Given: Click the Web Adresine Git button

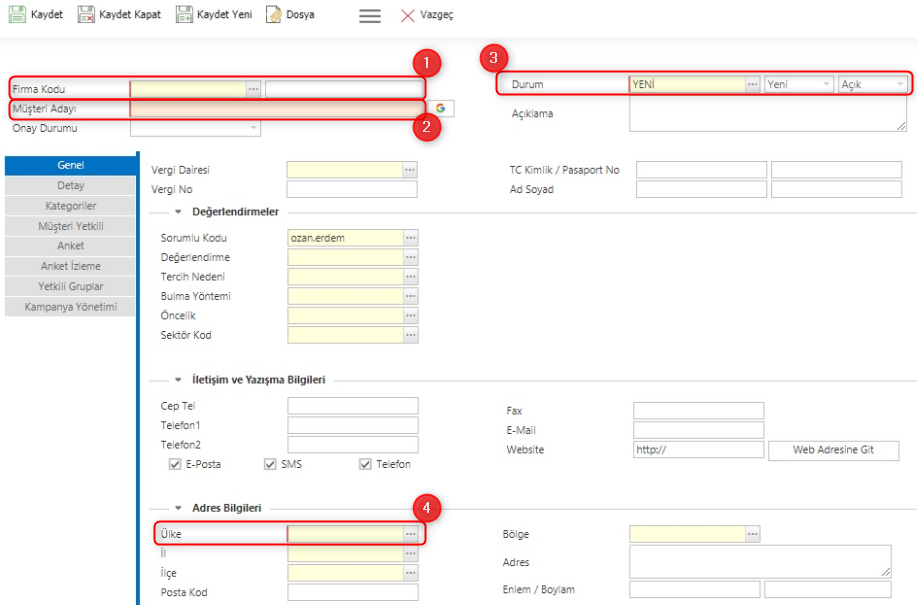Looking at the screenshot, I should pyautogui.click(x=833, y=450).
